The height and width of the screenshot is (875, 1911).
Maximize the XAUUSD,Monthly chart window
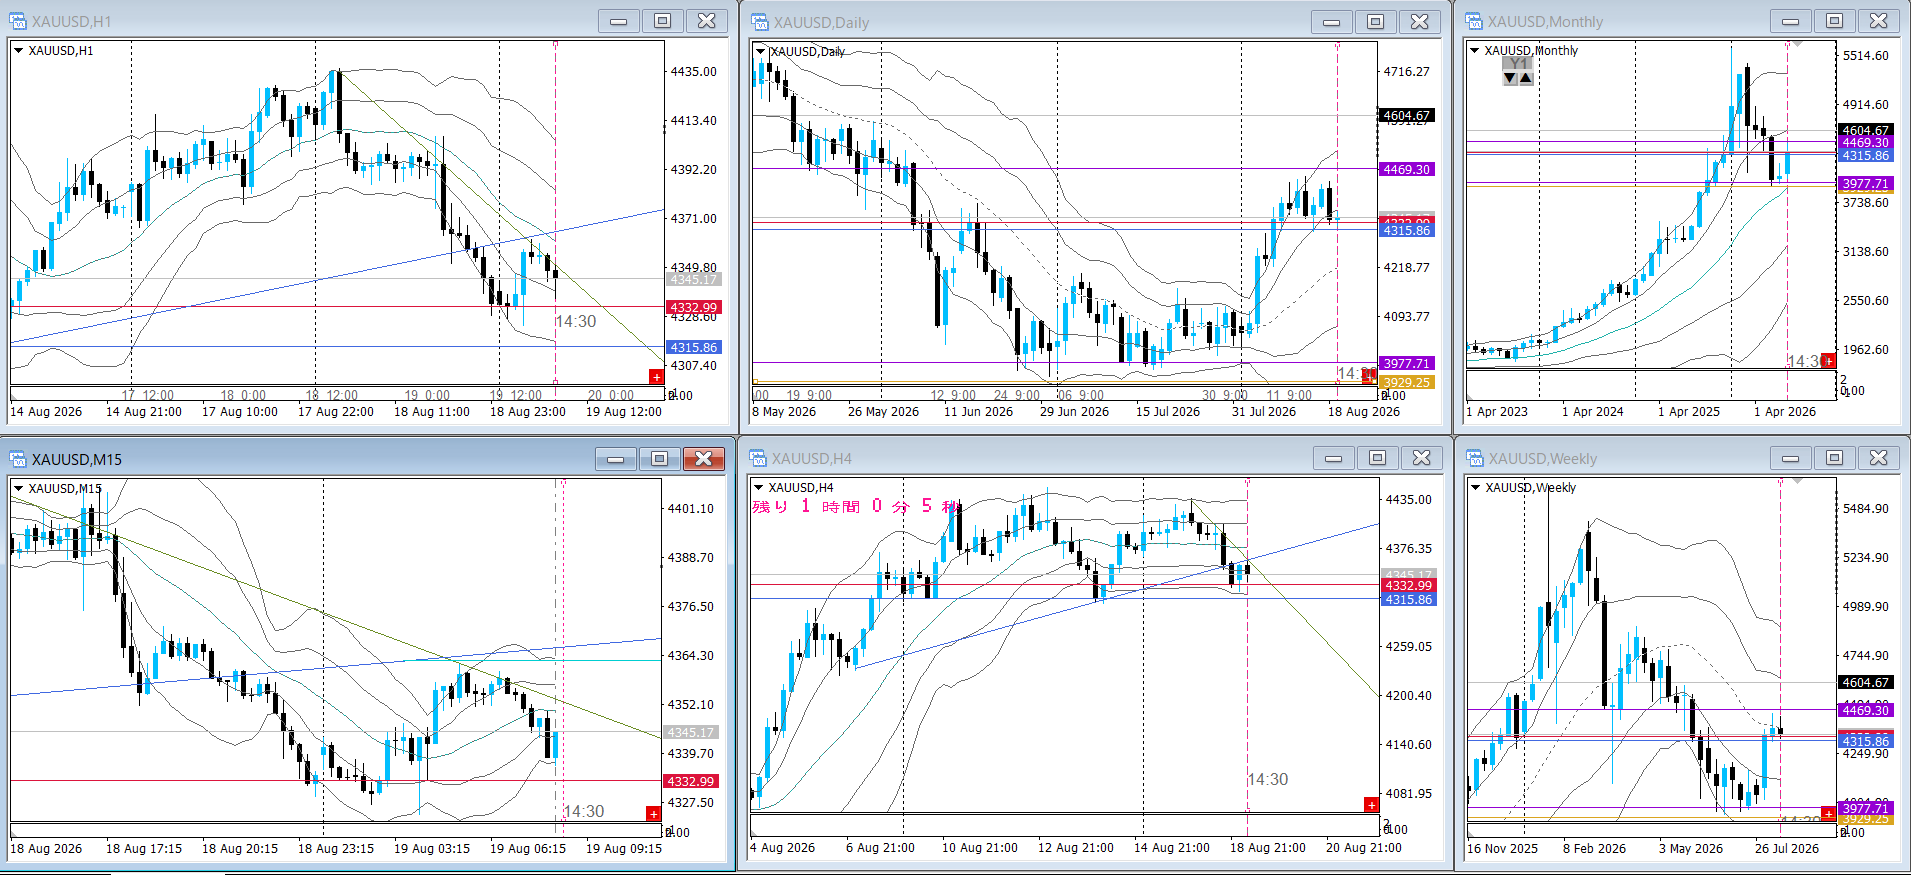[1835, 21]
